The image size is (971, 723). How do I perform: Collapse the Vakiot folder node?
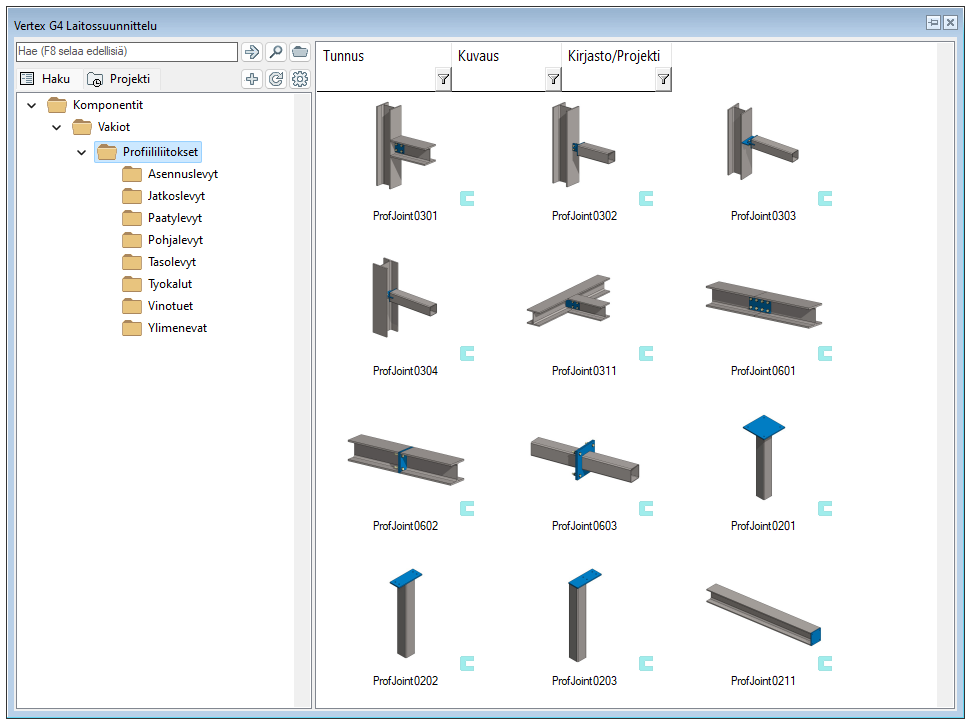[57, 127]
